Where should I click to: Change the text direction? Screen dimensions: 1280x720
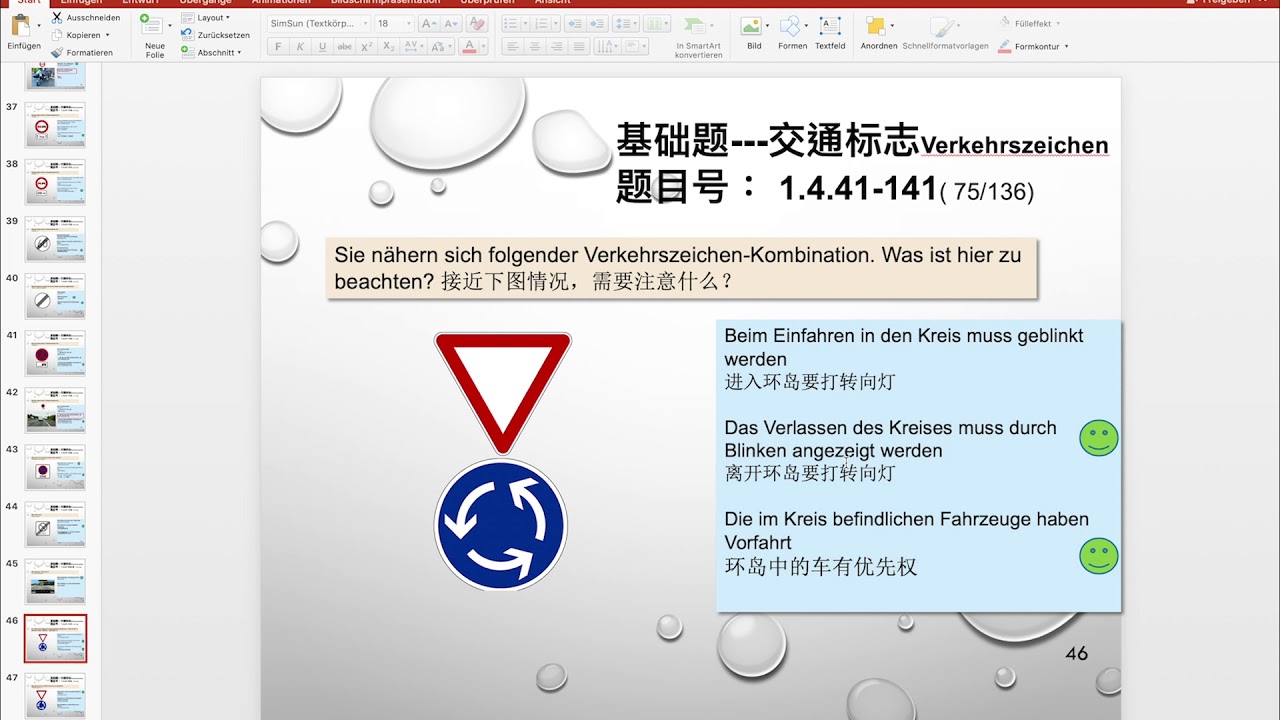[x=607, y=46]
